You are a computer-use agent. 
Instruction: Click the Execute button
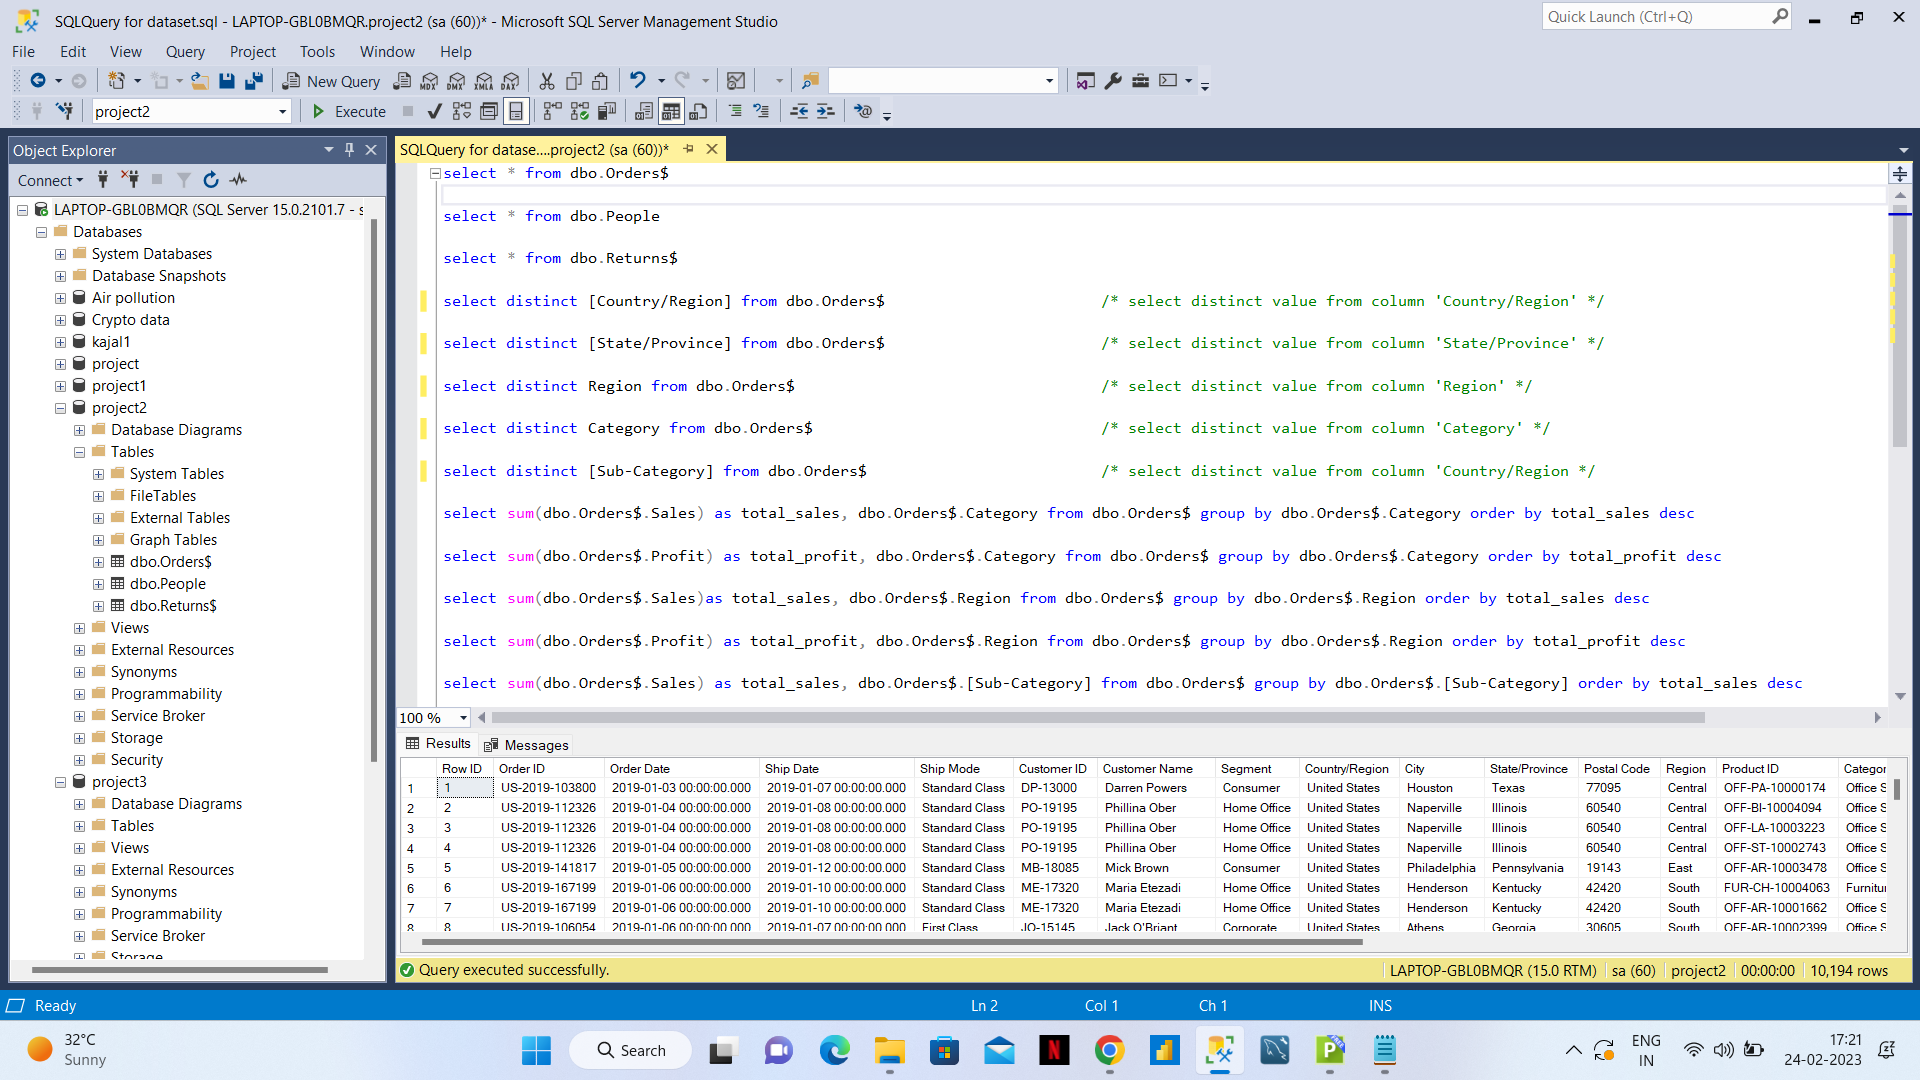point(349,111)
